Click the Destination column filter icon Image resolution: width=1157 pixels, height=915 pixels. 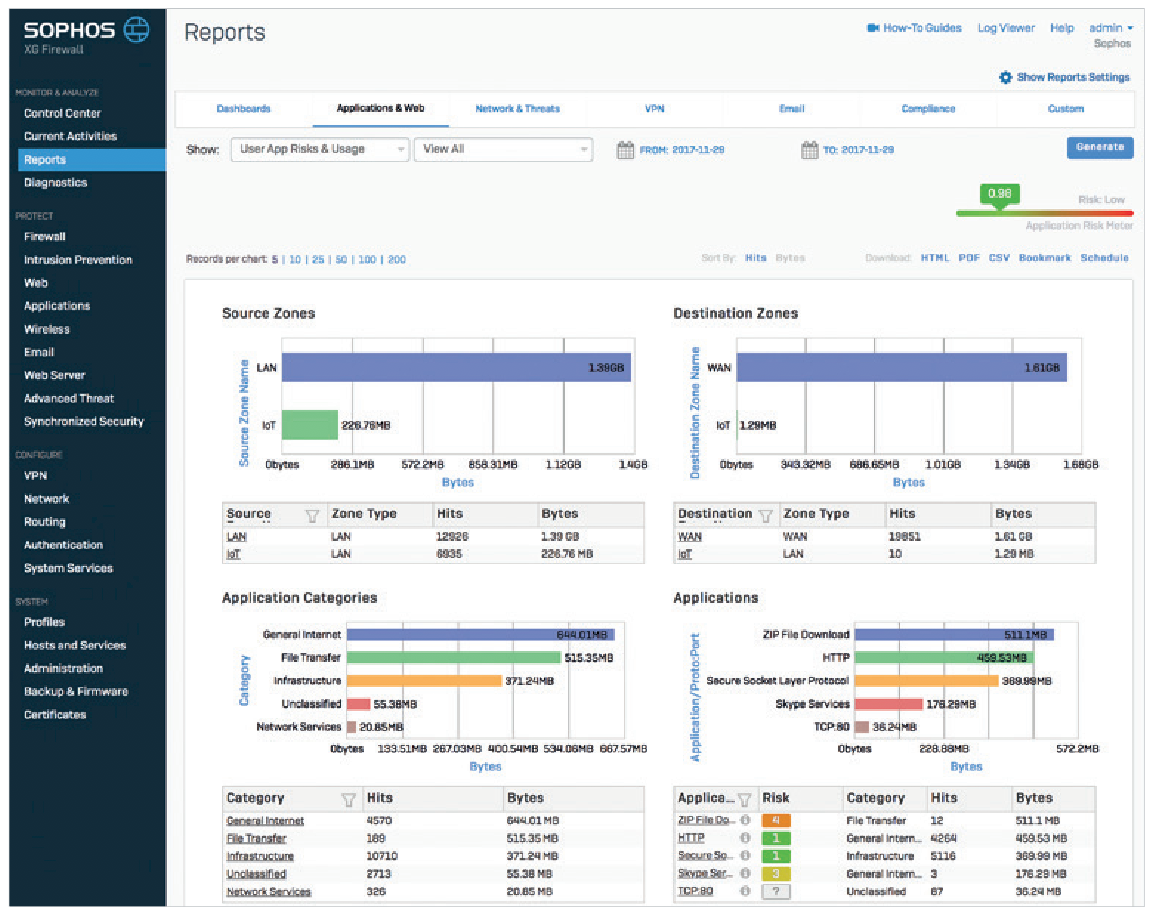coord(765,516)
